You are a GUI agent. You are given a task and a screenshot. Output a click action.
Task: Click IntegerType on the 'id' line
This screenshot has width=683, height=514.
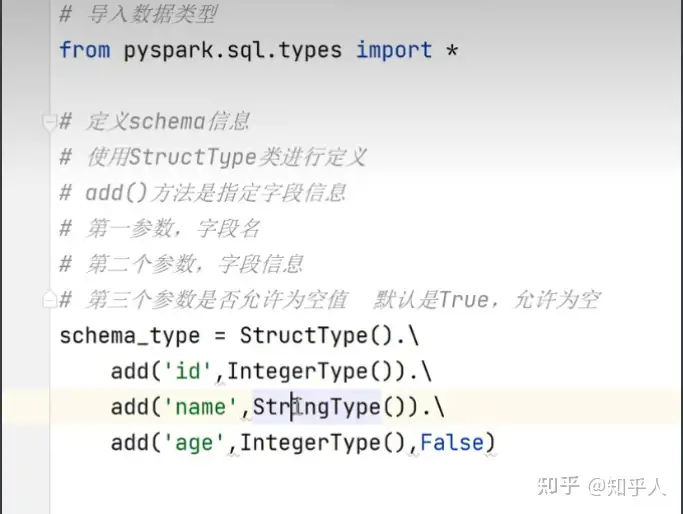[297, 372]
